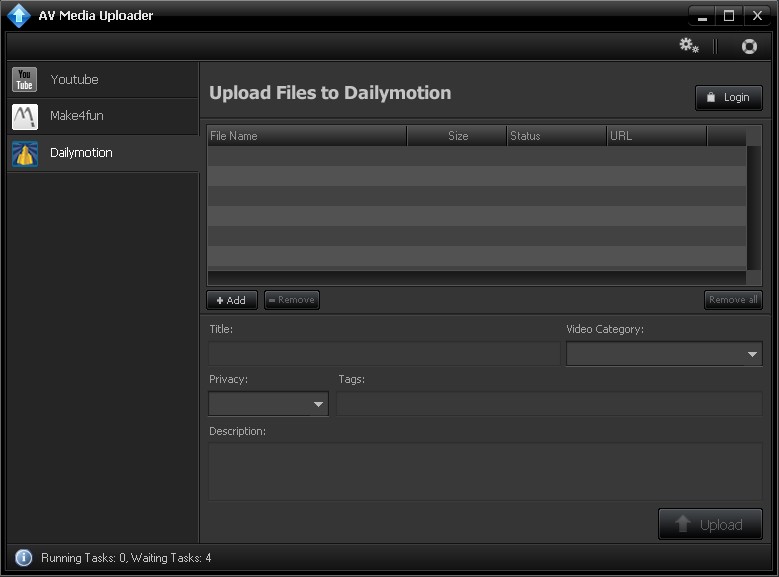Click the File Name column header
Image resolution: width=779 pixels, height=577 pixels.
pyautogui.click(x=306, y=136)
